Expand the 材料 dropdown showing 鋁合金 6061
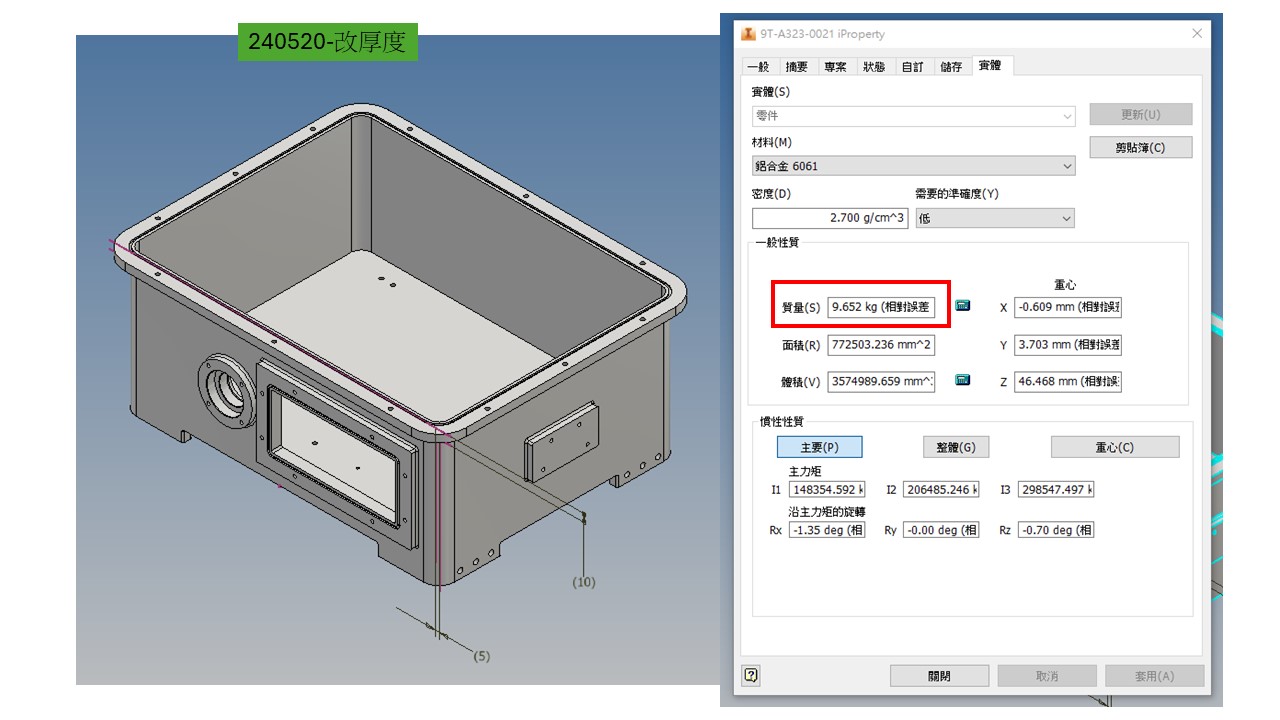Image resolution: width=1280 pixels, height=720 pixels. pos(913,166)
